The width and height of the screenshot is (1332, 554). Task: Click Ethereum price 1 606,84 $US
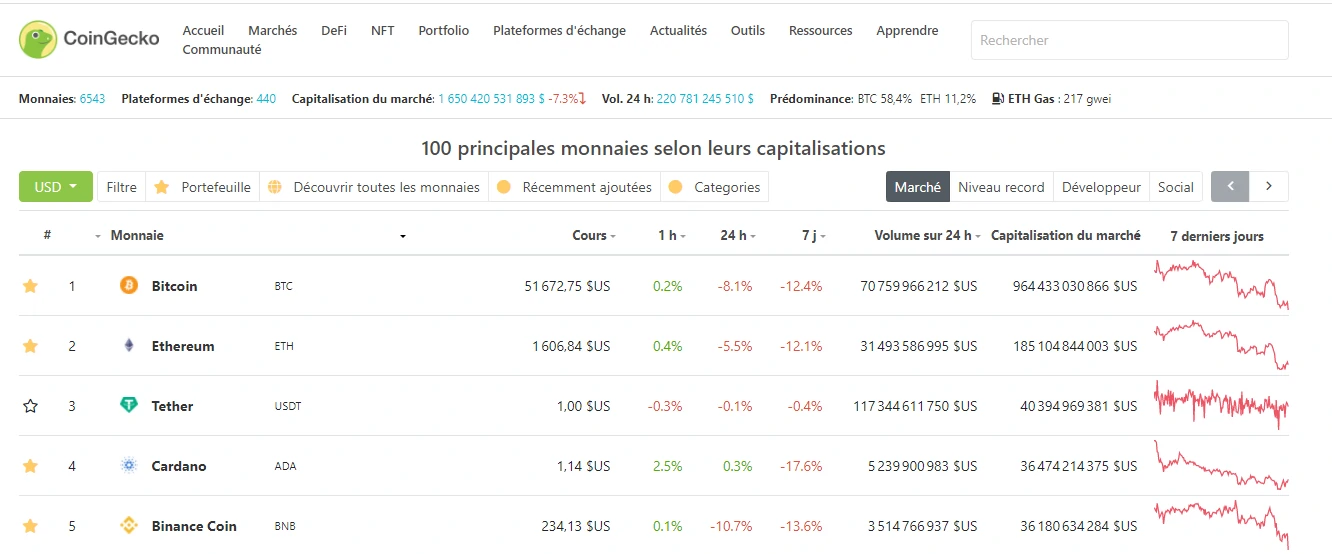pos(571,346)
